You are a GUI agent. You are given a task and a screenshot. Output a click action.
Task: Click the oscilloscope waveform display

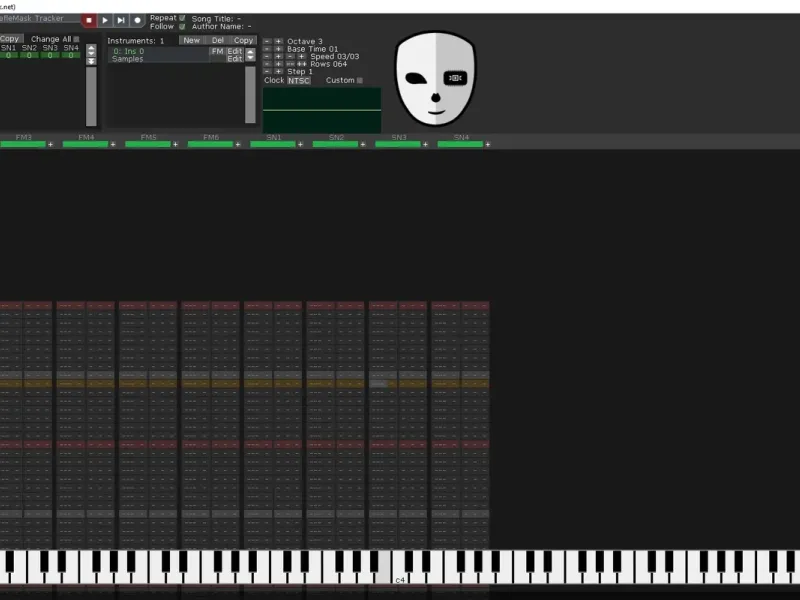(x=322, y=110)
